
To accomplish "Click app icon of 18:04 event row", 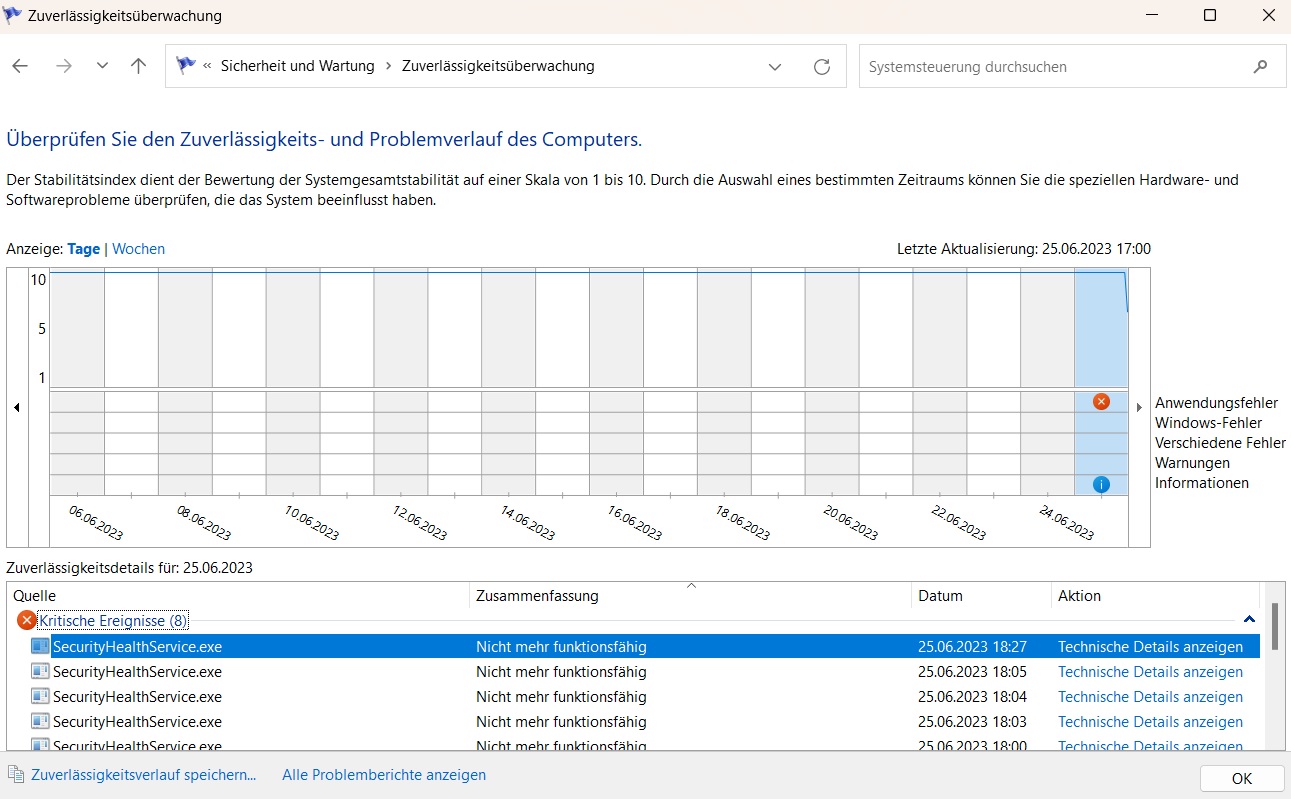I will tap(40, 696).
